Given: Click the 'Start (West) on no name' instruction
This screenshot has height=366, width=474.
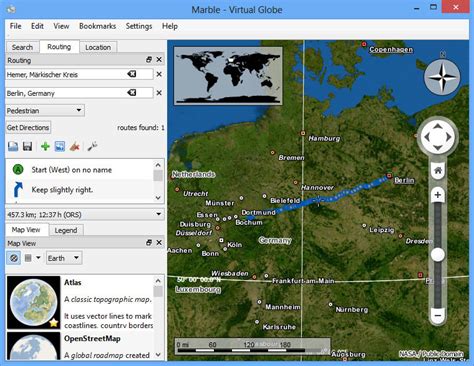Looking at the screenshot, I should [x=71, y=170].
